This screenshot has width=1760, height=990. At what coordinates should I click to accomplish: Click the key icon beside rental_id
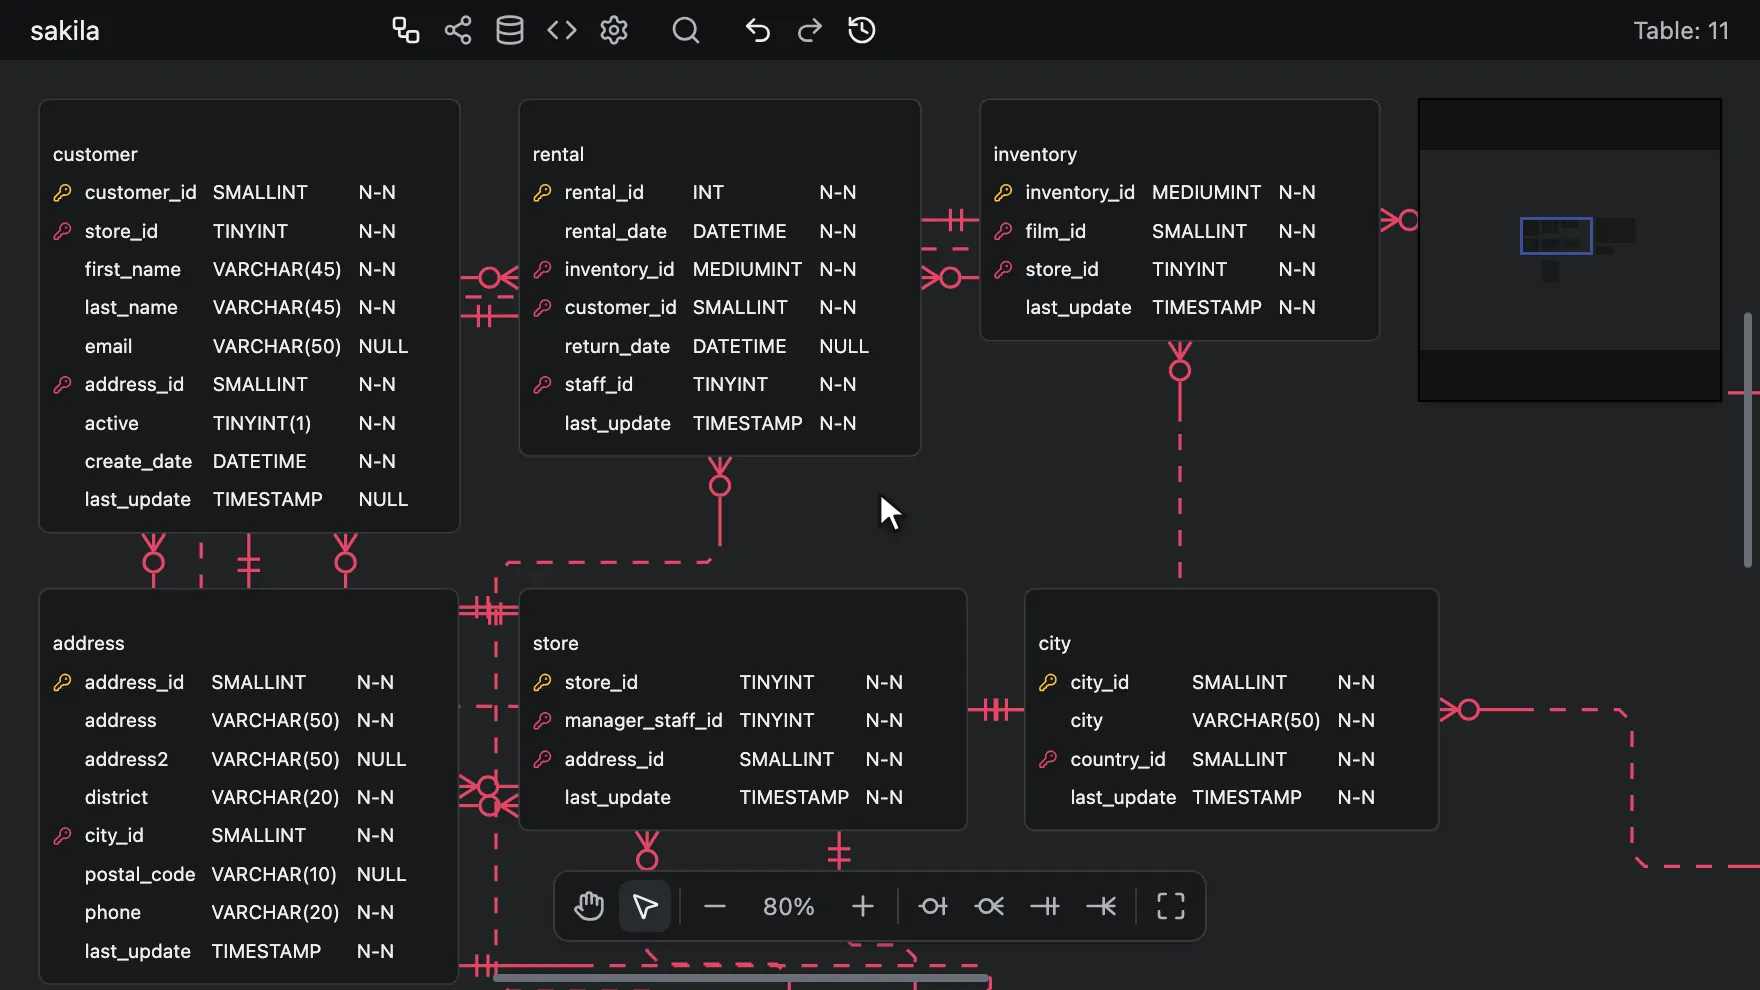pos(543,192)
